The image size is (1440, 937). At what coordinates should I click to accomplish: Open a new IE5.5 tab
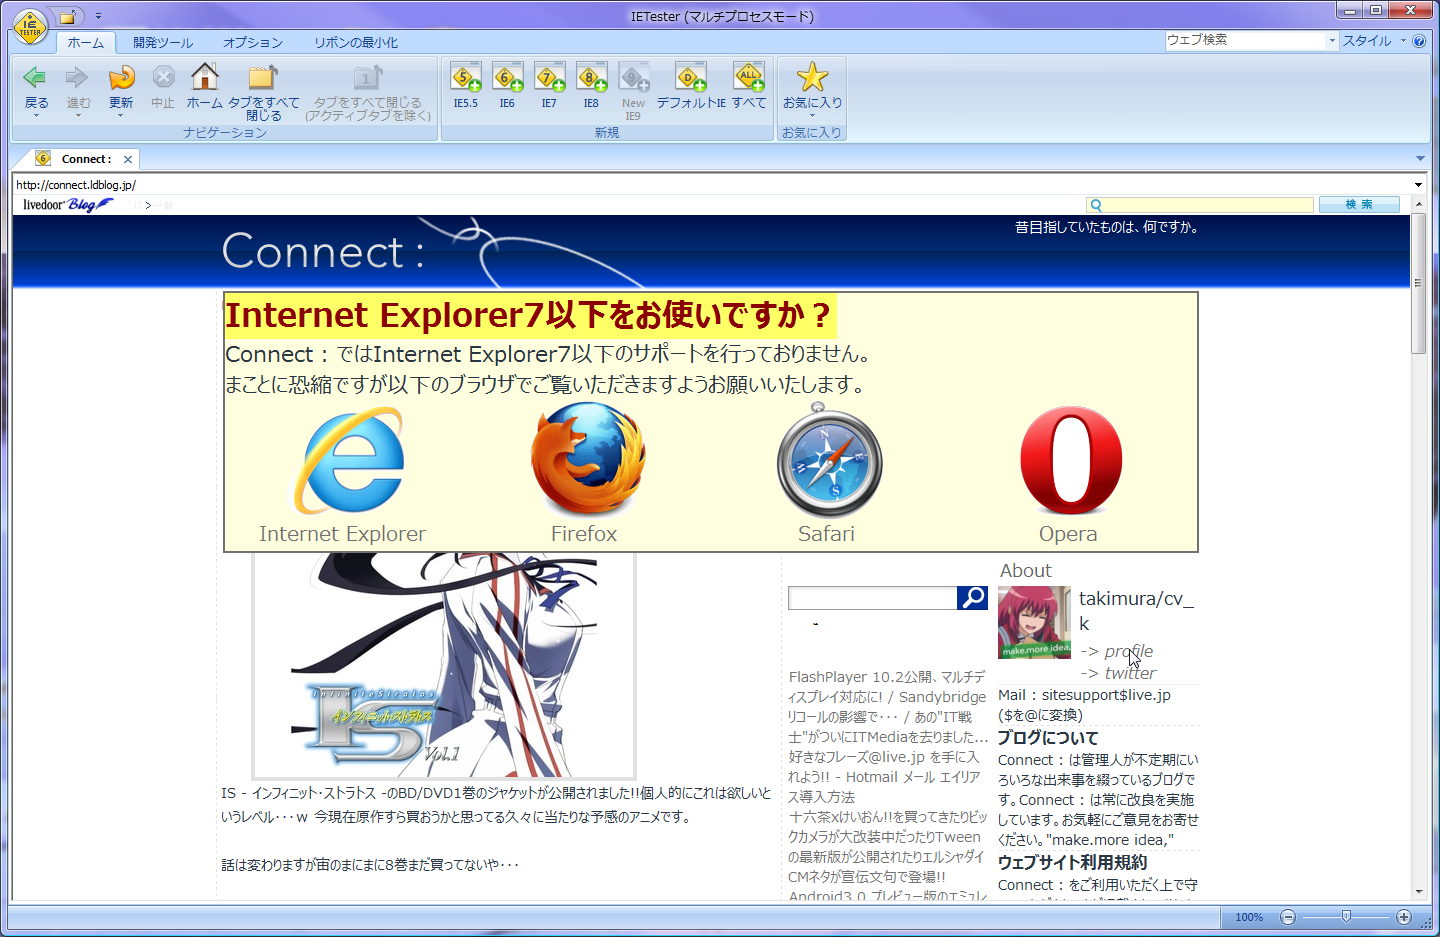[x=466, y=77]
